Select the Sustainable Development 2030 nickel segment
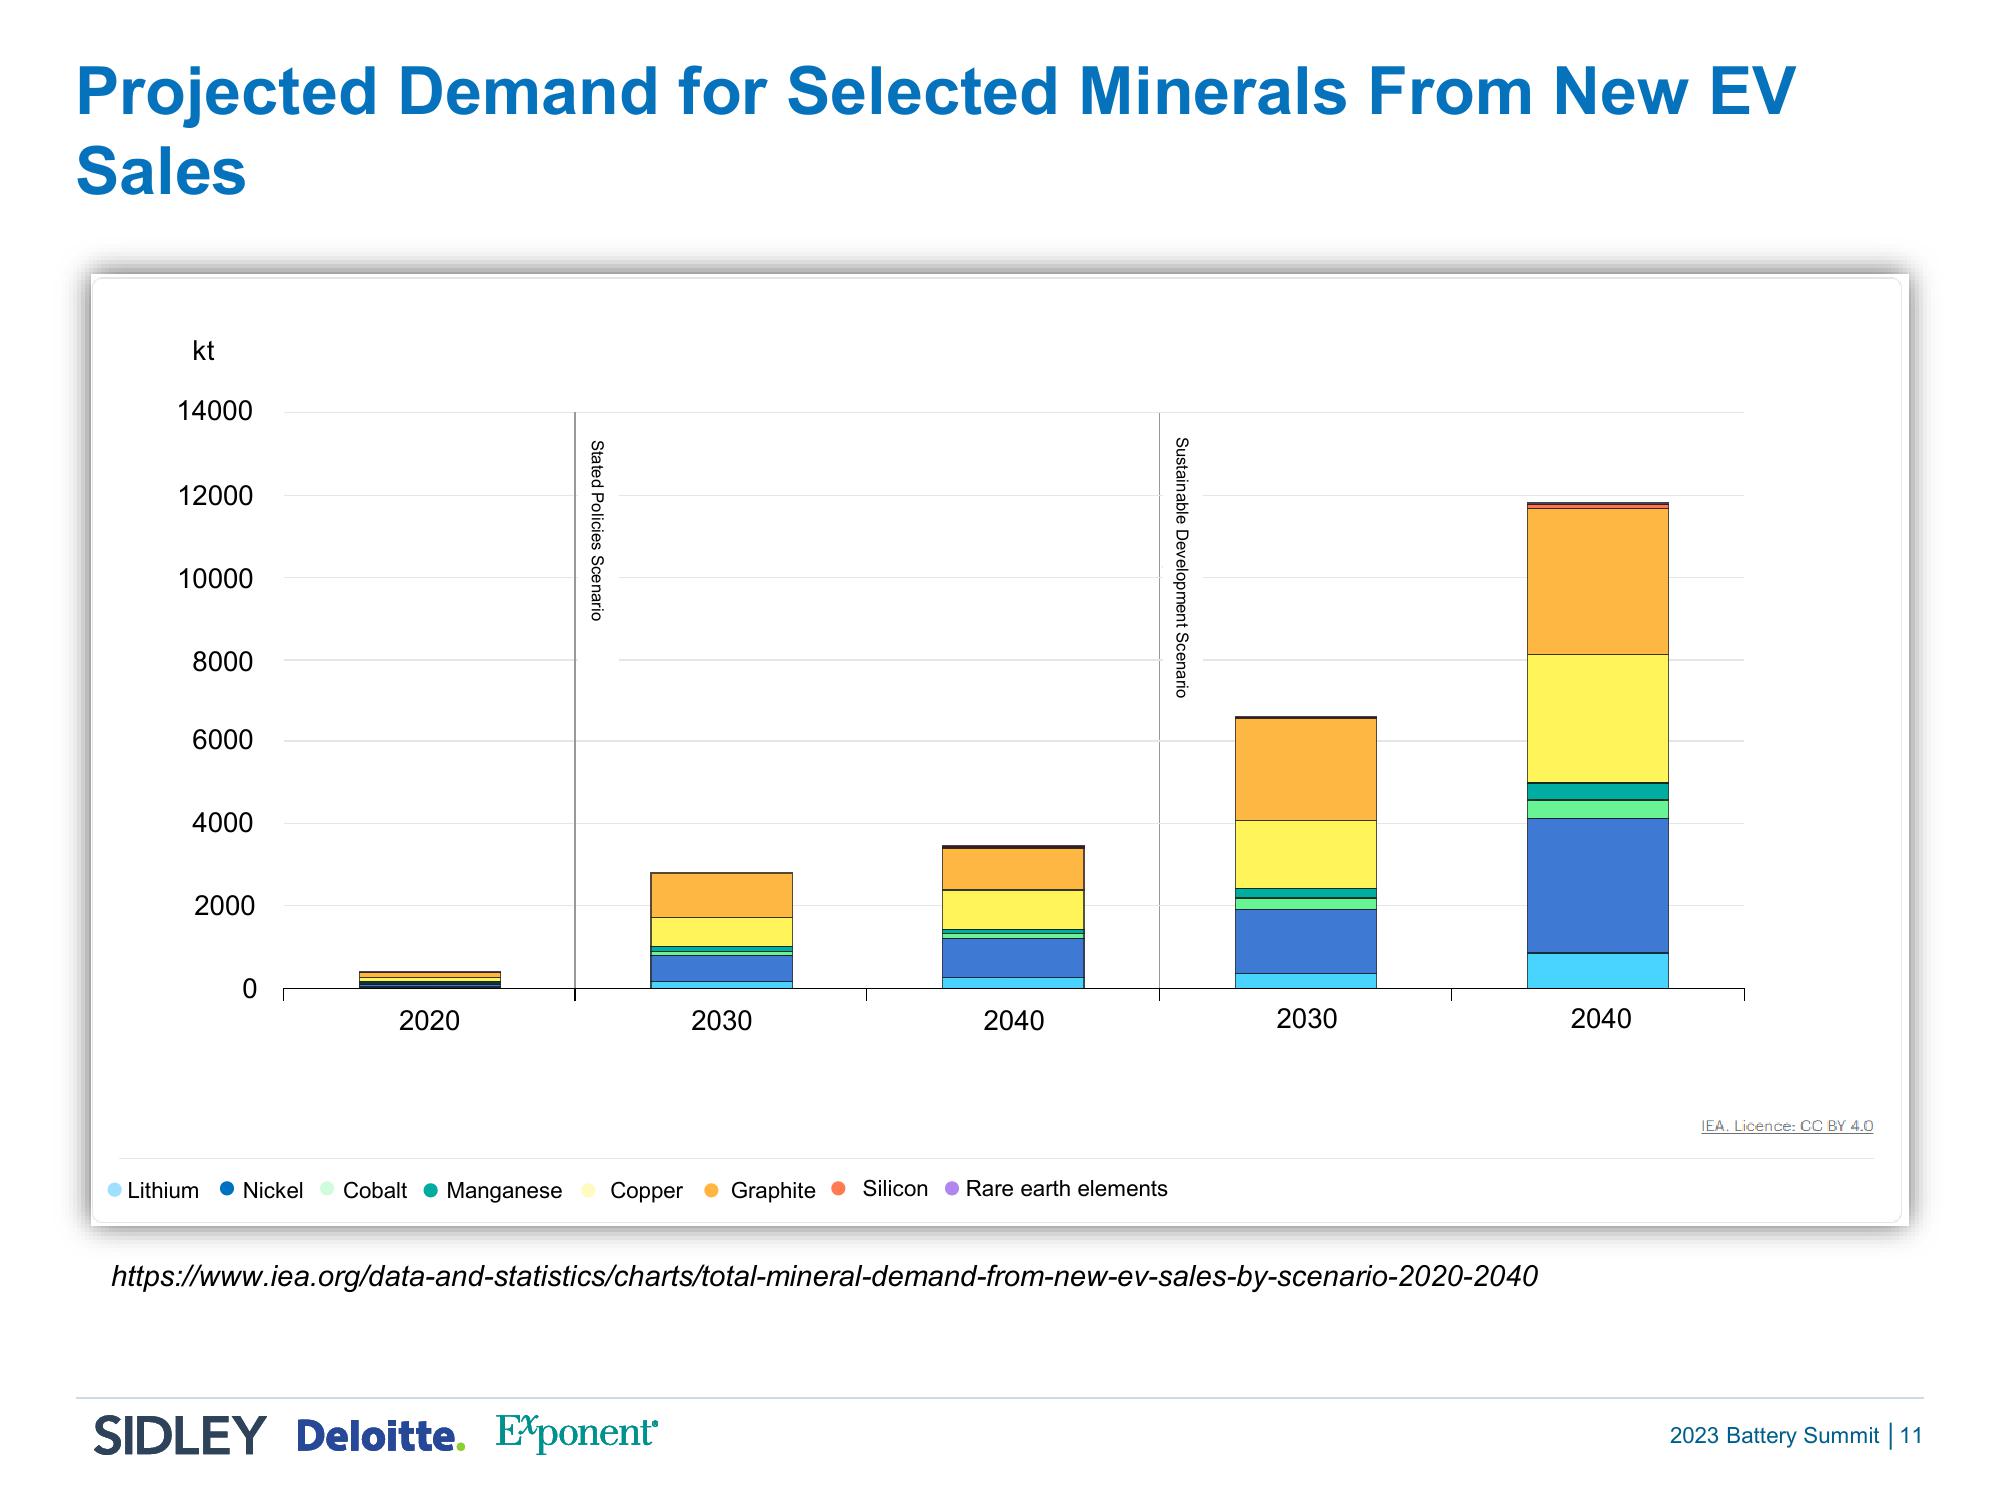This screenshot has height=1500, width=2000. point(1306,941)
